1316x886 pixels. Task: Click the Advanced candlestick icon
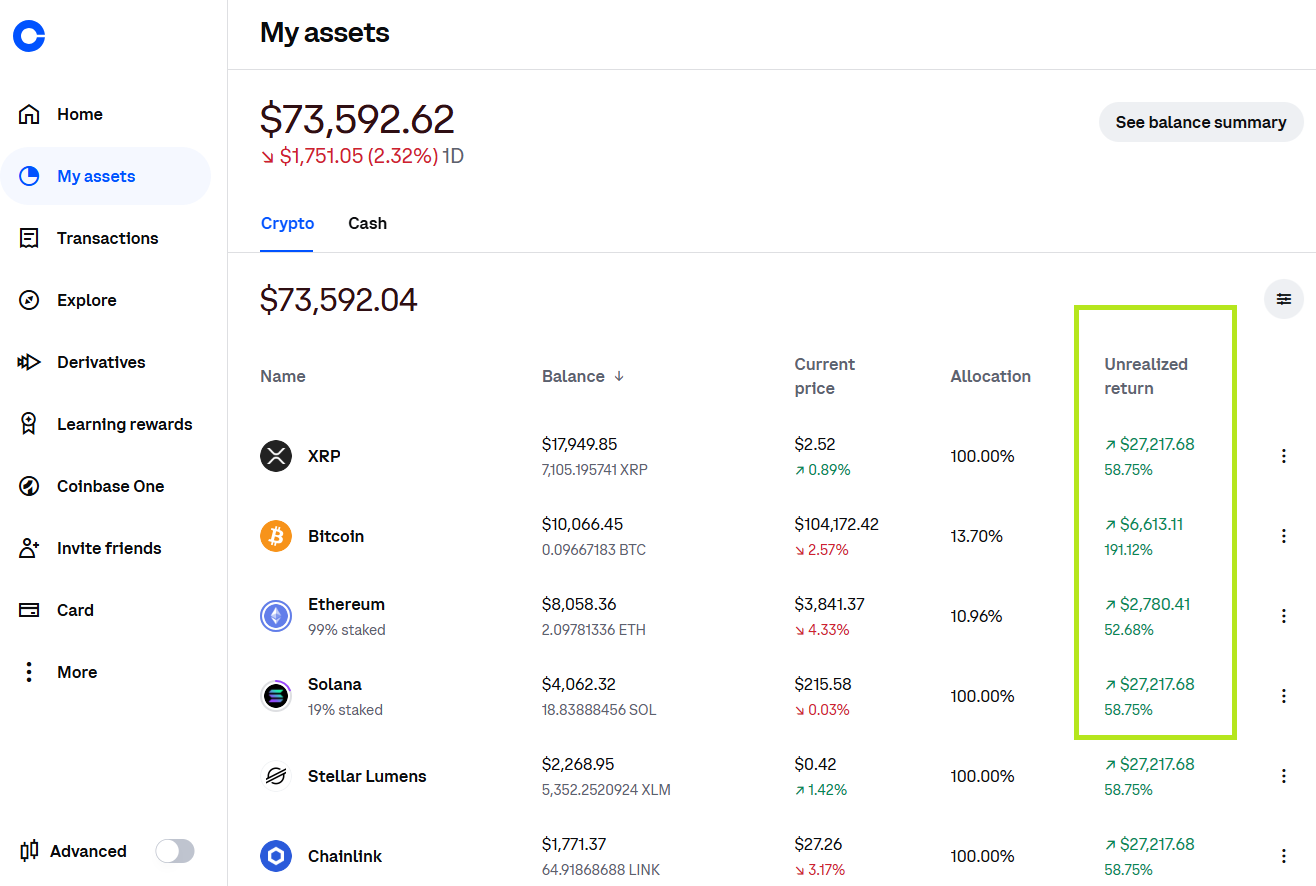point(29,851)
